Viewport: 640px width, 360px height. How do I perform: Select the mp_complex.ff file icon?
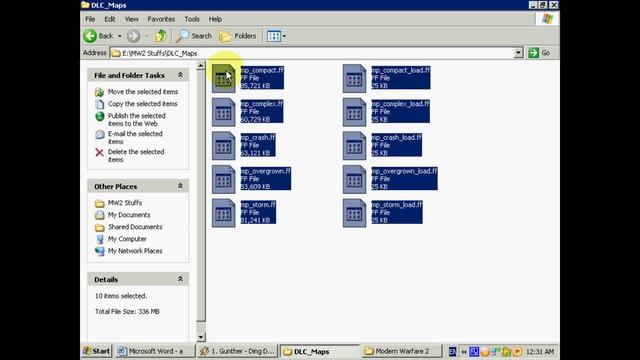(223, 112)
